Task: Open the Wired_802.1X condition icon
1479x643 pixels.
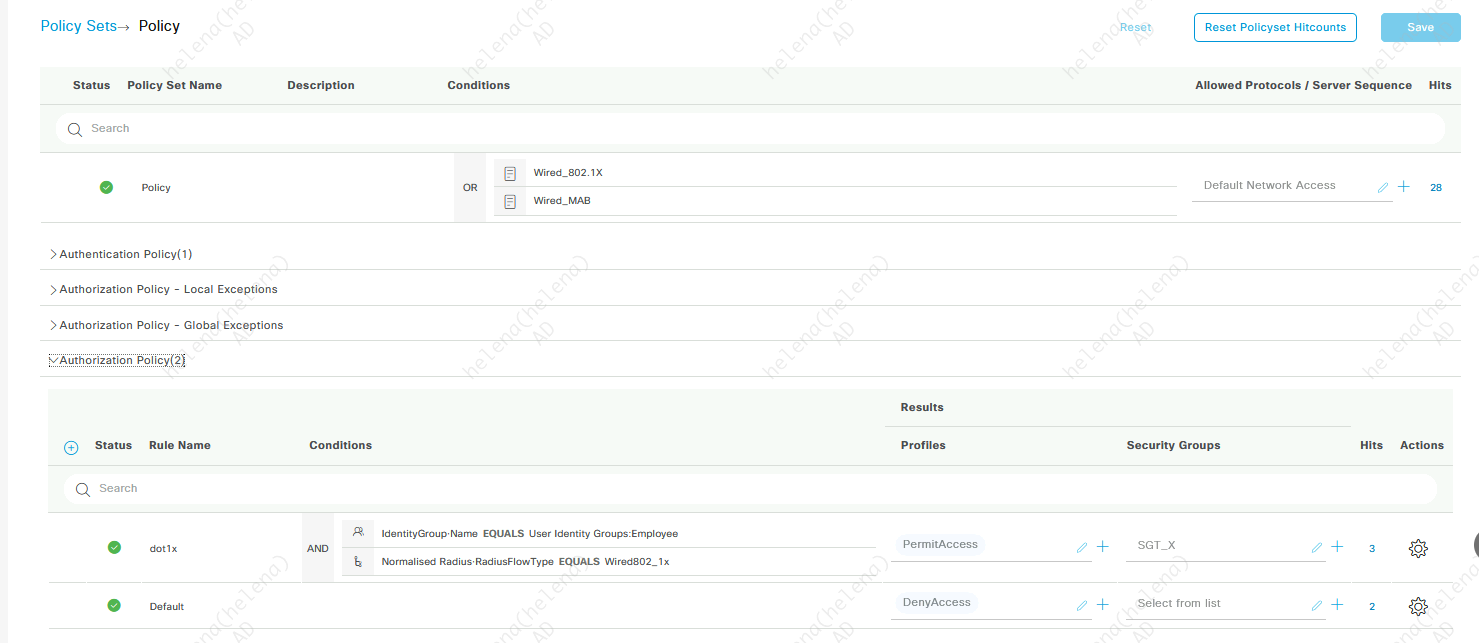Action: pyautogui.click(x=510, y=173)
